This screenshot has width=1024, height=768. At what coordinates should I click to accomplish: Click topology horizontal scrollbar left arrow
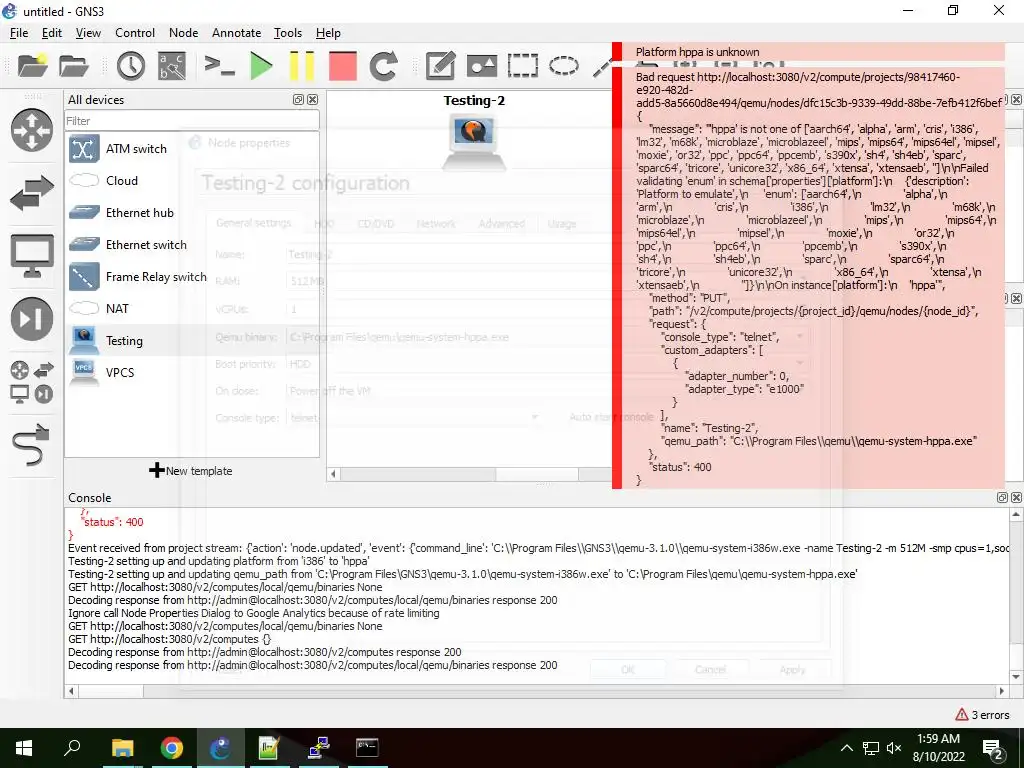[x=334, y=474]
